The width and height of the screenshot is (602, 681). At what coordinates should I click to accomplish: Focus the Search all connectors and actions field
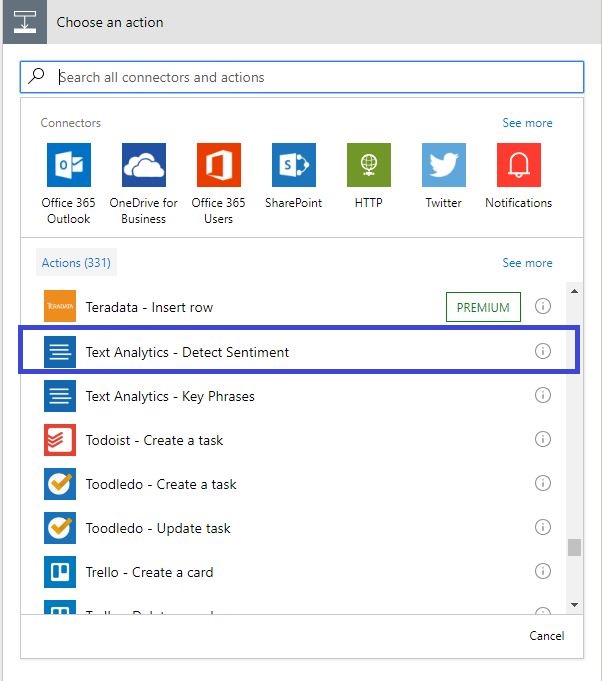pyautogui.click(x=302, y=77)
